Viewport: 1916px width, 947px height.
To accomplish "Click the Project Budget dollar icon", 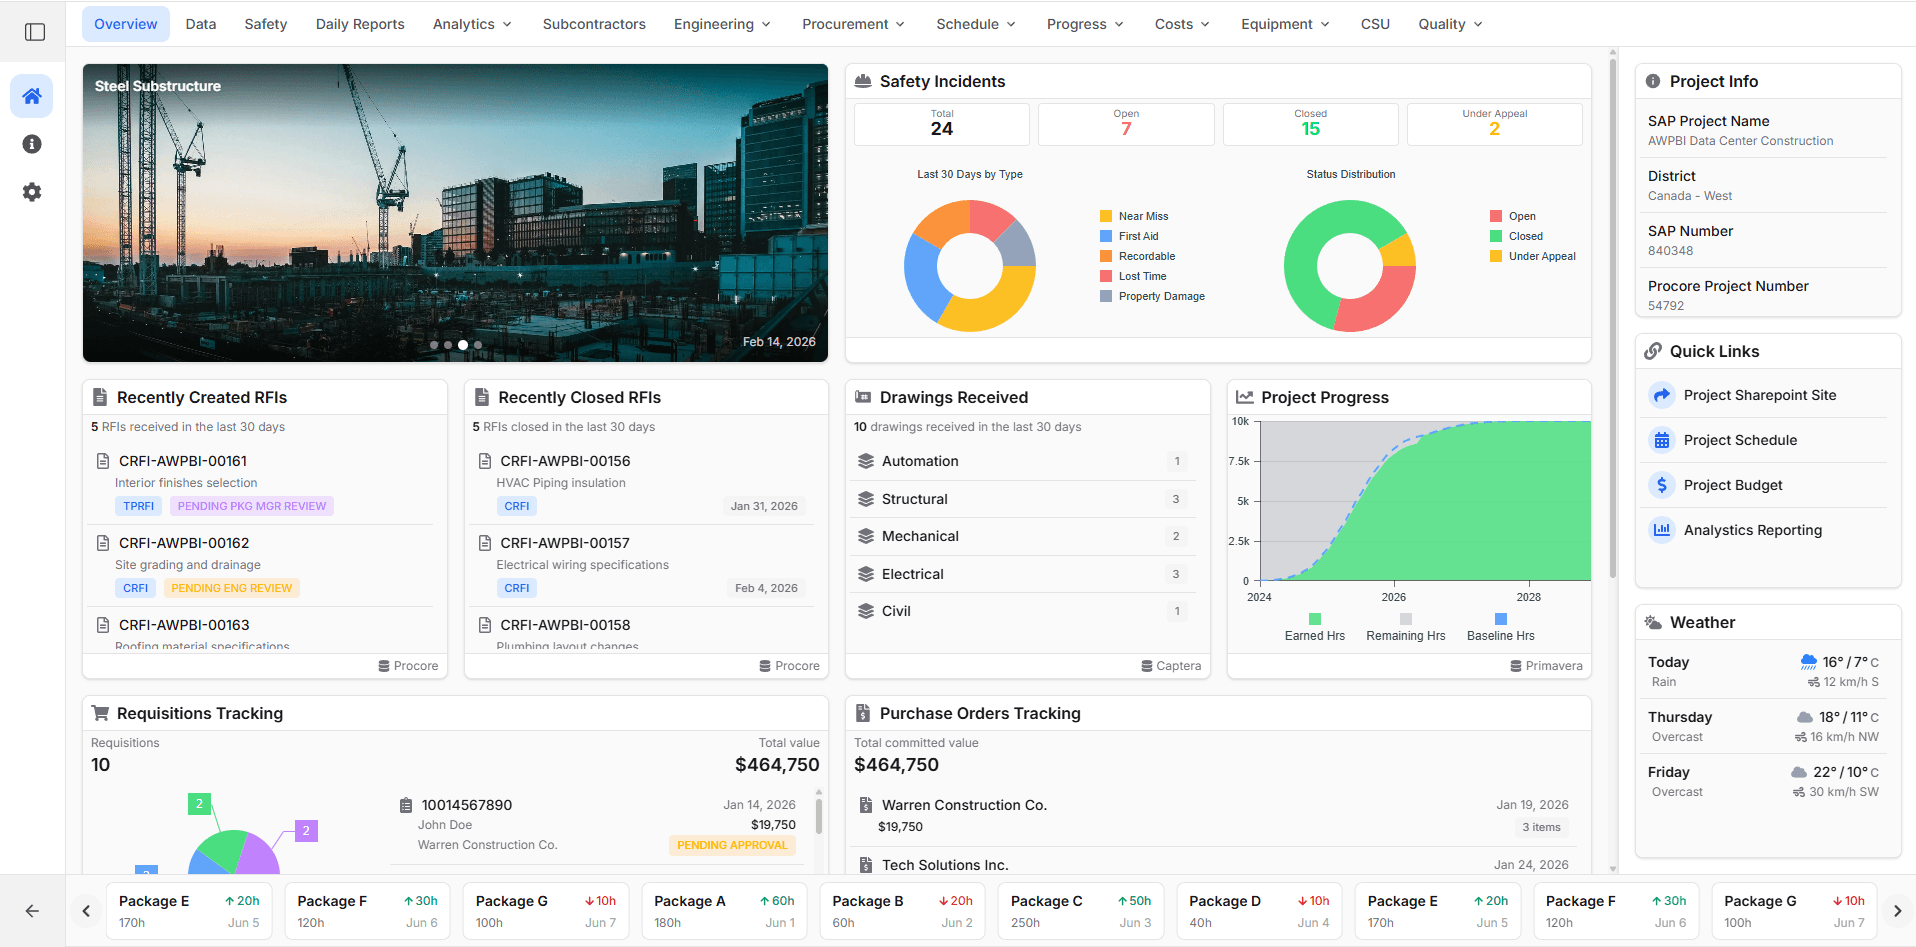I will pos(1662,485).
